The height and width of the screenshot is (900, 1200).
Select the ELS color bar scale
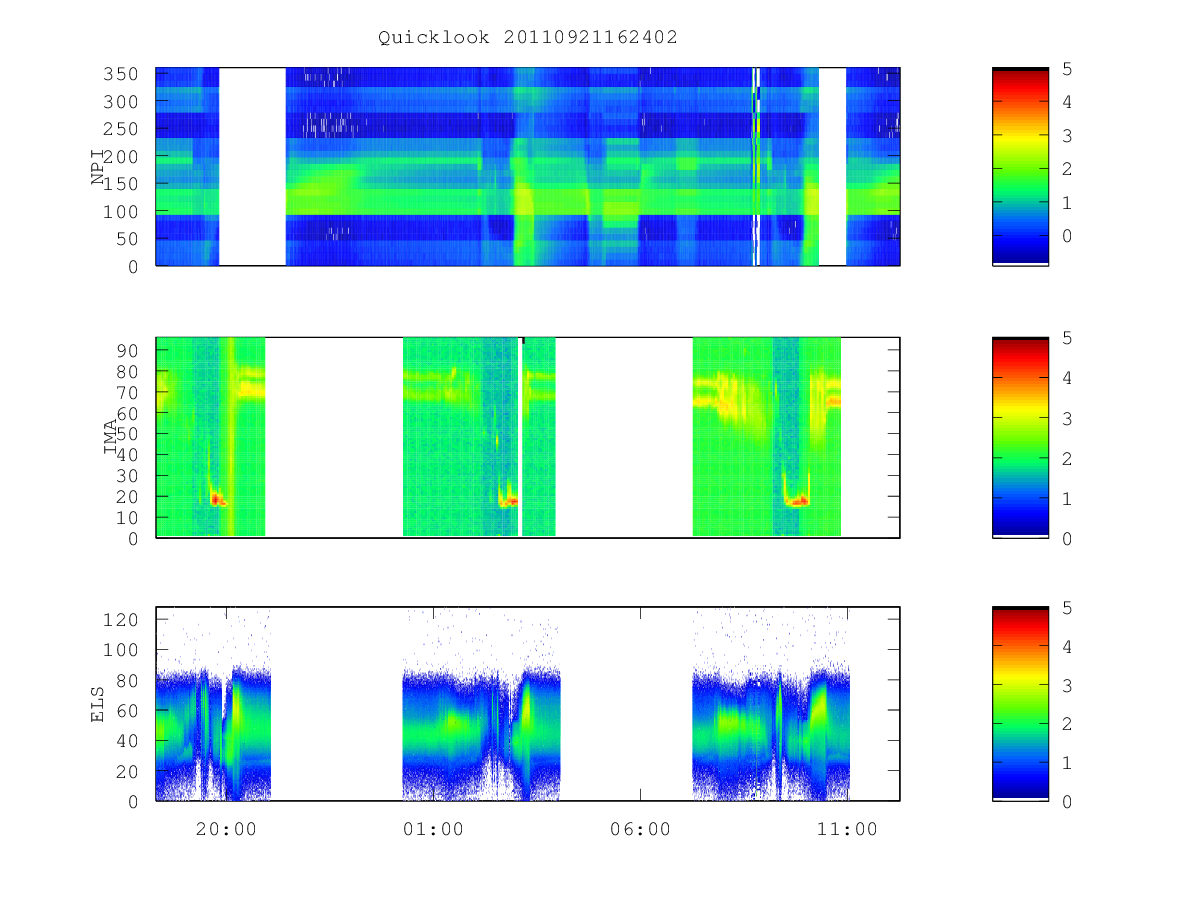1020,704
